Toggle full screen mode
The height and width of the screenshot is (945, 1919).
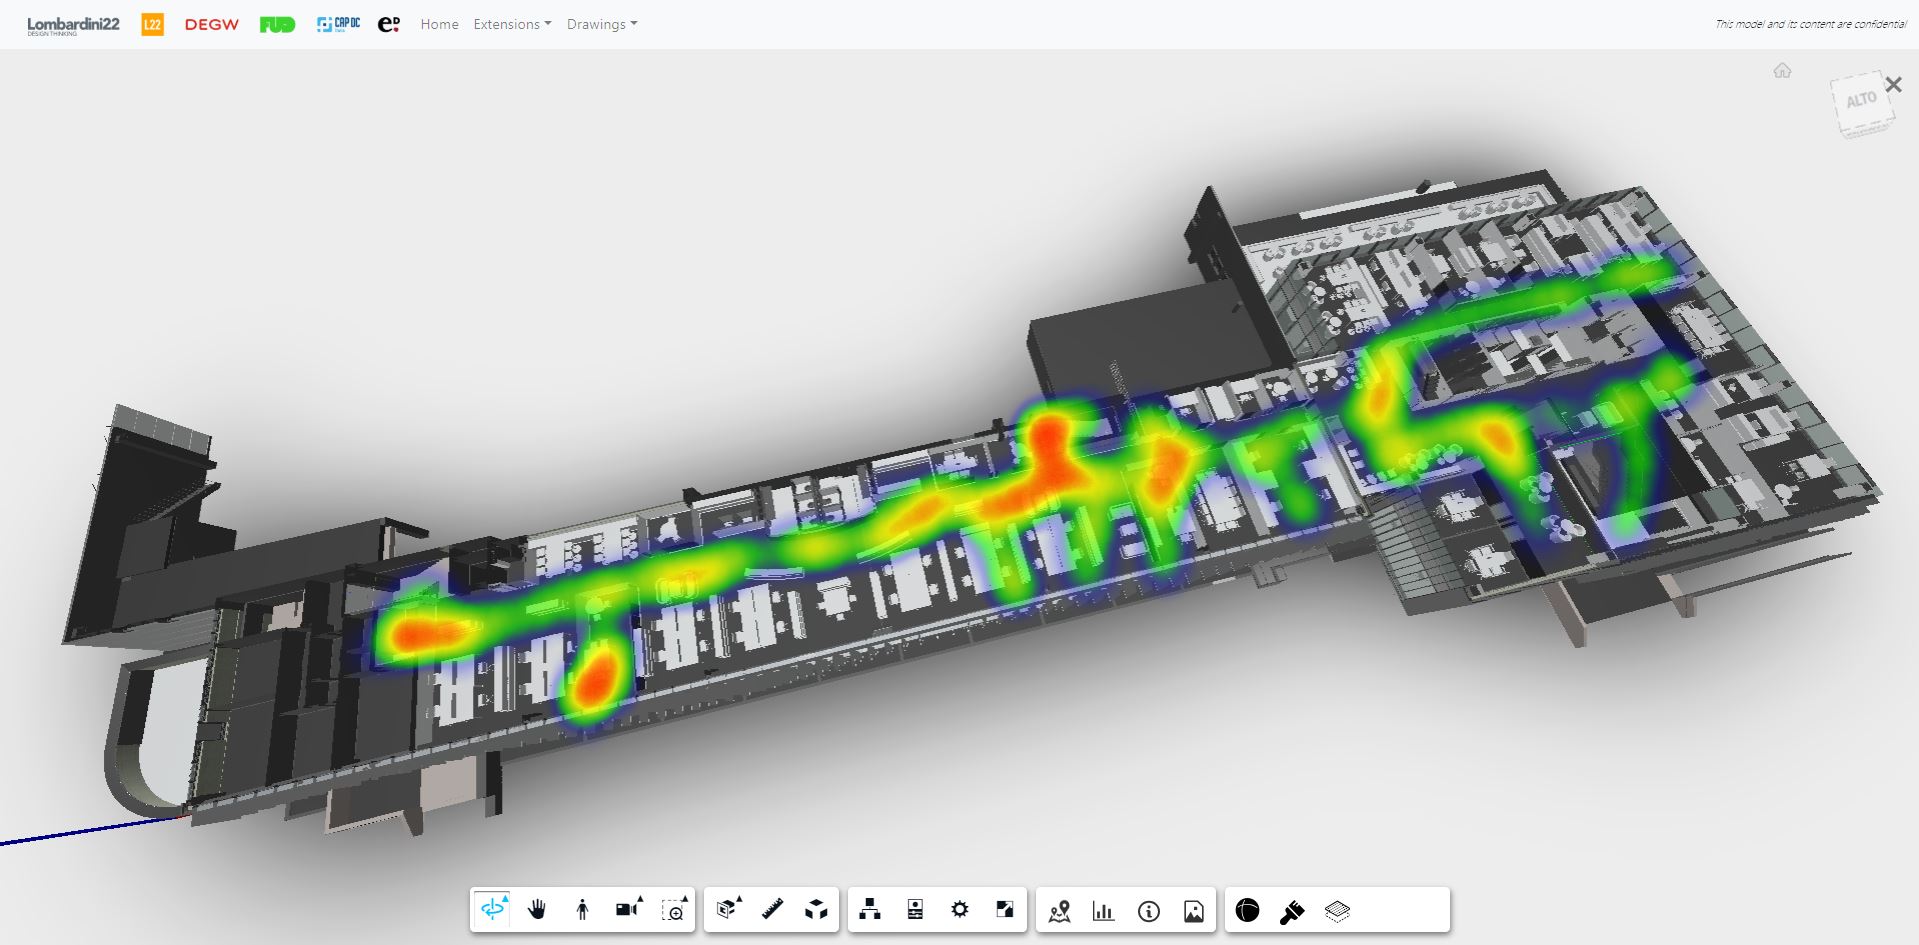point(1005,909)
